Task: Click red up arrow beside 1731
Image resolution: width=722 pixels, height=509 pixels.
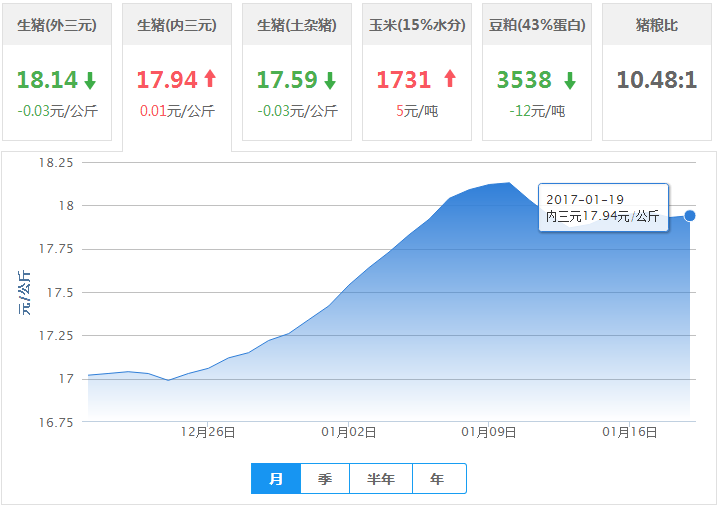Action: point(449,79)
